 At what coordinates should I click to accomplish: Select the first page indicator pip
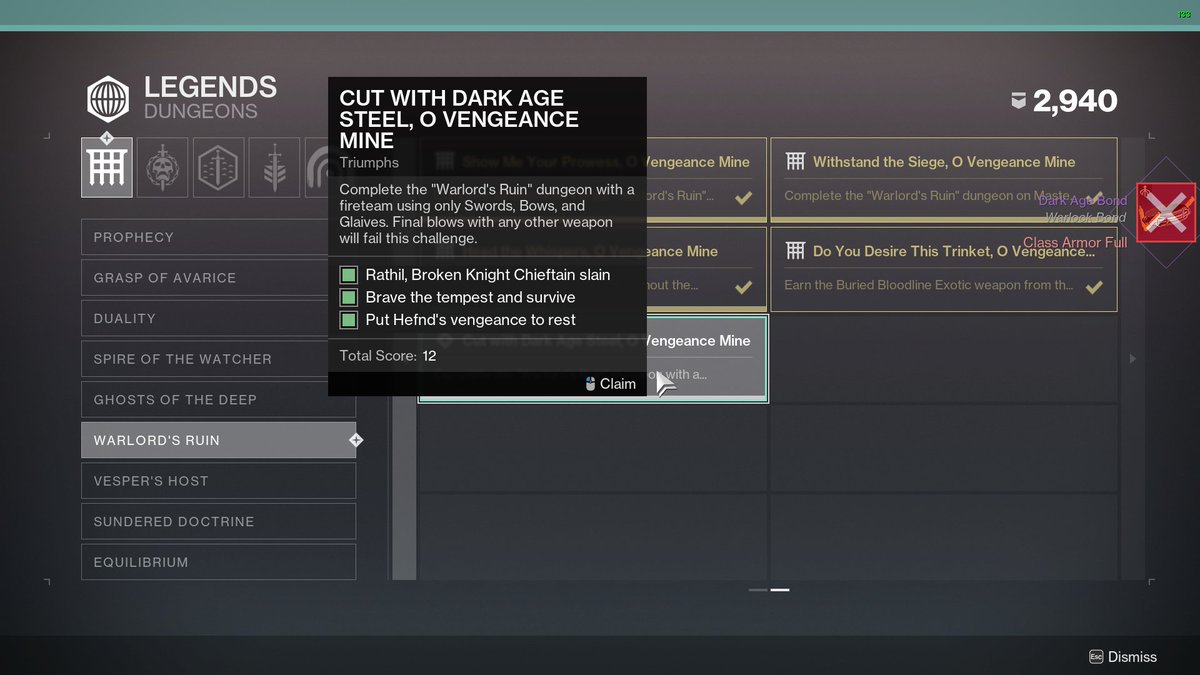[758, 590]
